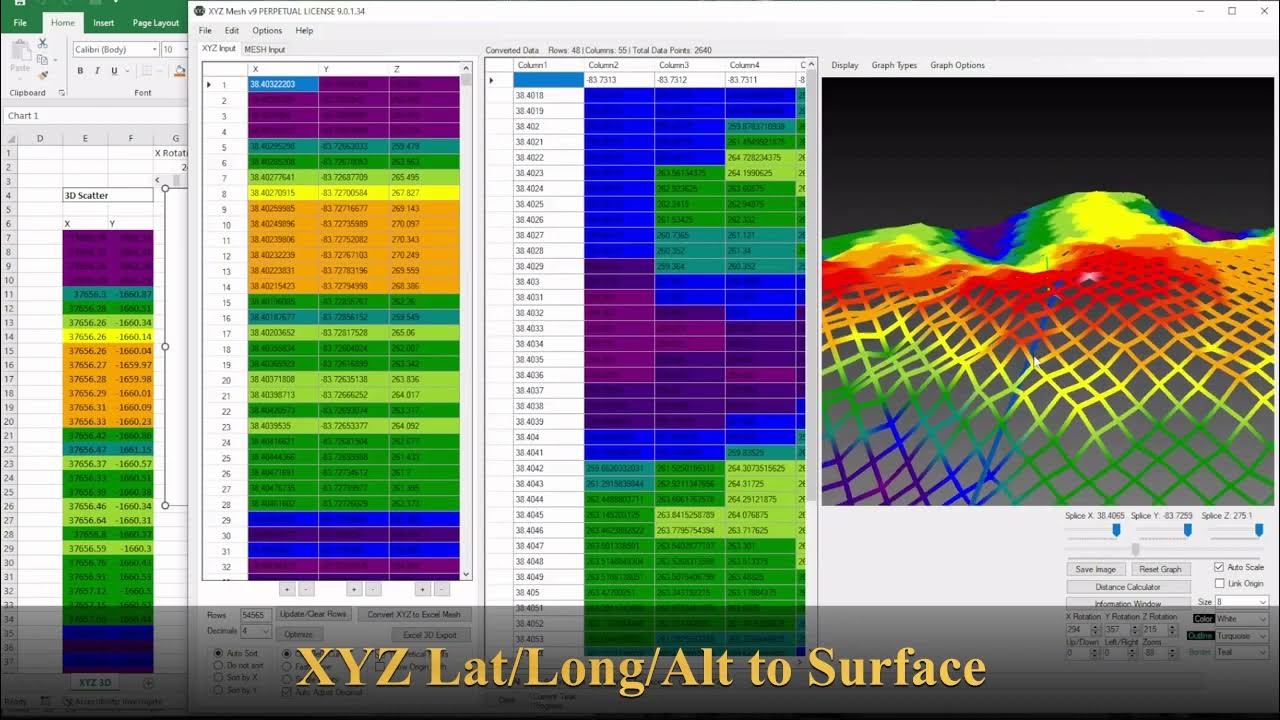
Task: Open the Calibri (Body) font dropdown in Excel
Action: (x=153, y=49)
